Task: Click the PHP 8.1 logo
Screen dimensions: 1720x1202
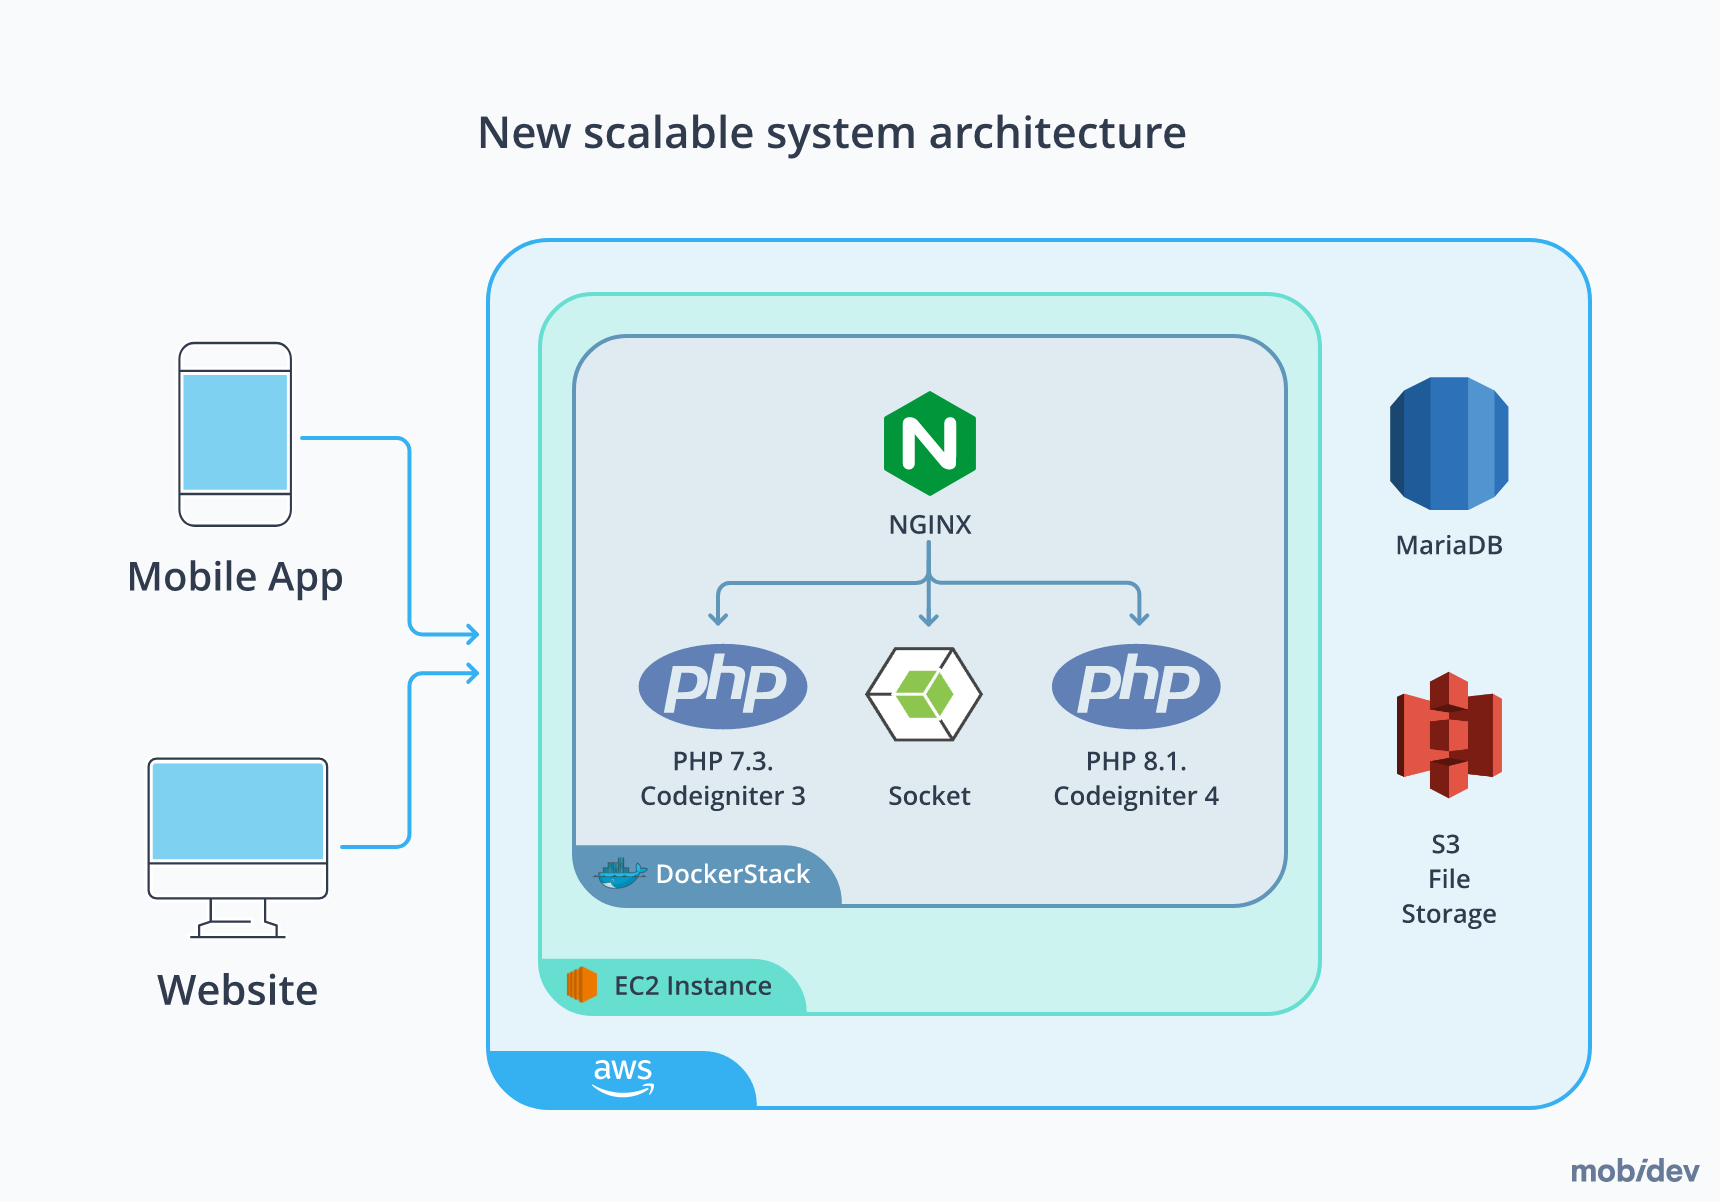Action: [x=1135, y=686]
